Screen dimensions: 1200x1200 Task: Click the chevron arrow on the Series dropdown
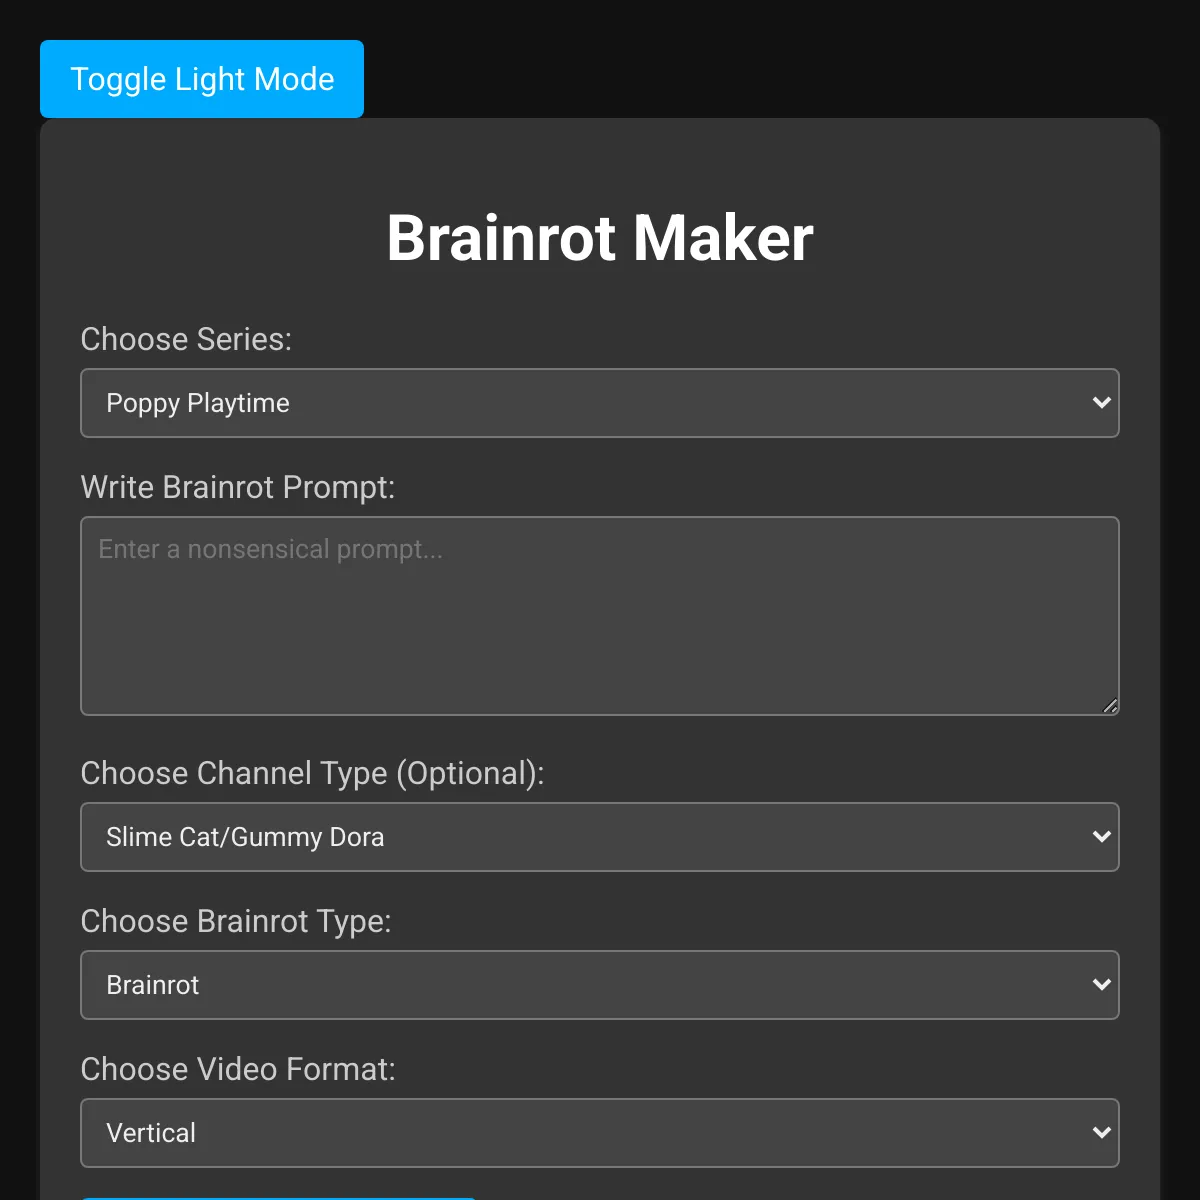[x=1102, y=403]
